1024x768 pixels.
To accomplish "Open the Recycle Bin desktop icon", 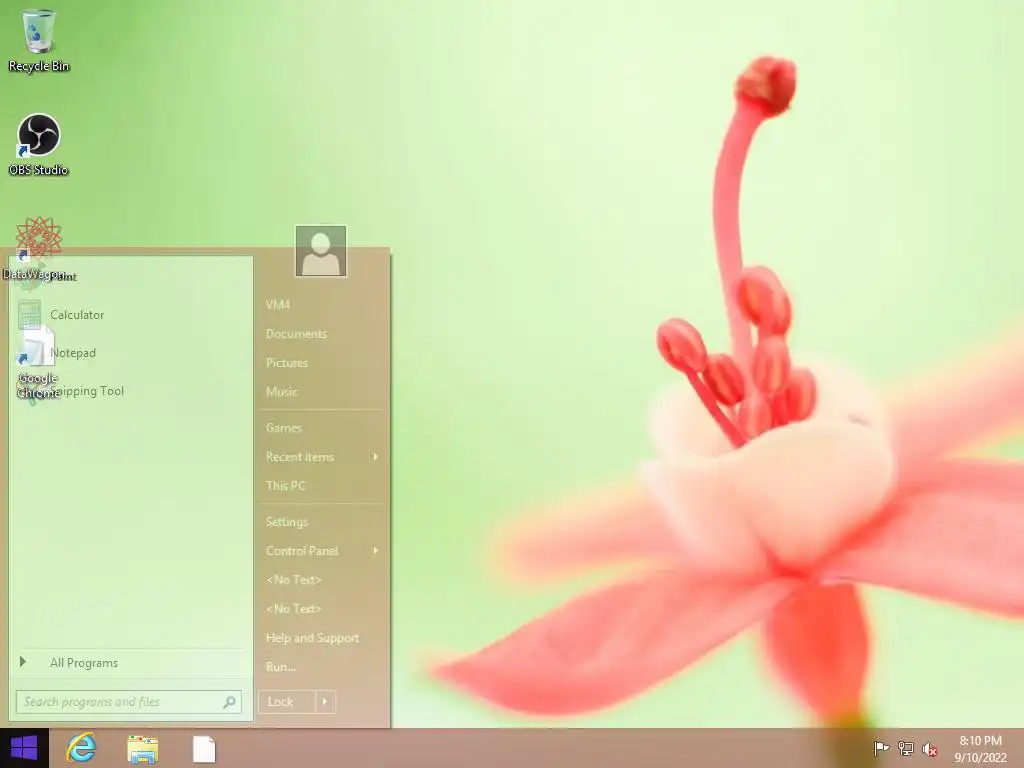I will 39,40.
